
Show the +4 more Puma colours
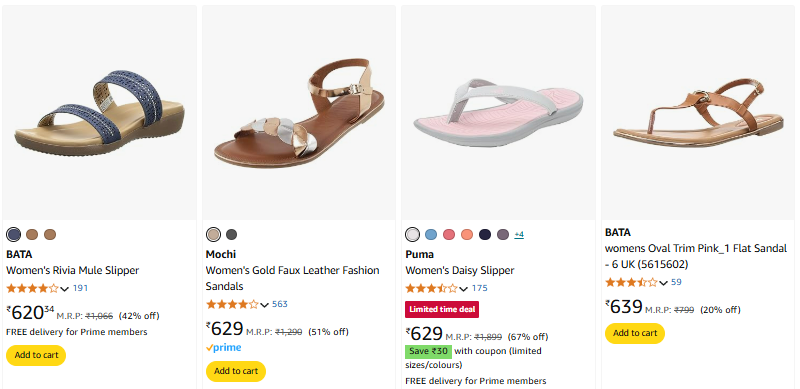[x=519, y=235]
